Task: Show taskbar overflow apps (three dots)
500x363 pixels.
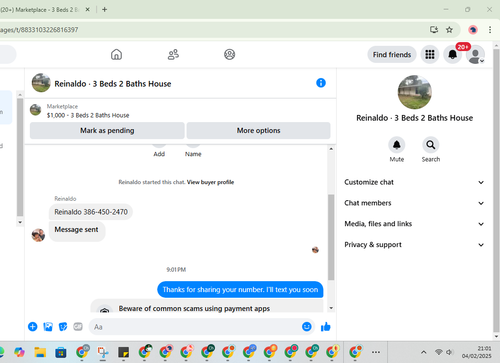Action: pyautogui.click(x=376, y=352)
